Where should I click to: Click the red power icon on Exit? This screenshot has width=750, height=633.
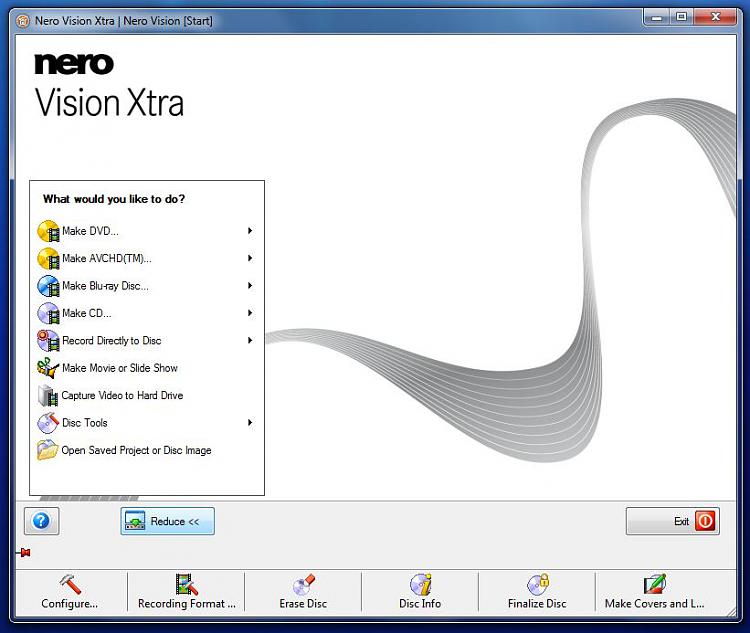(706, 521)
